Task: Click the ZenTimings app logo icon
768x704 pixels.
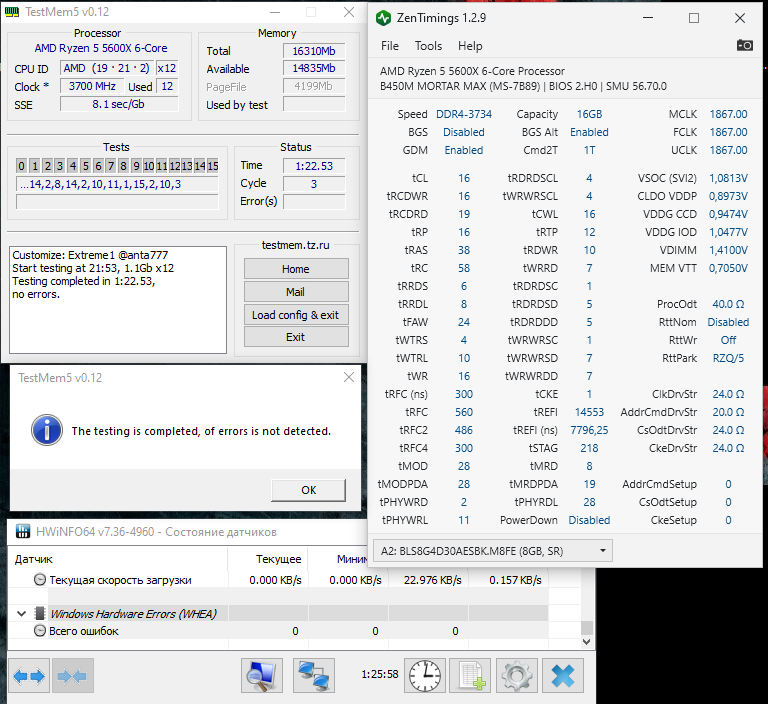Action: 384,18
